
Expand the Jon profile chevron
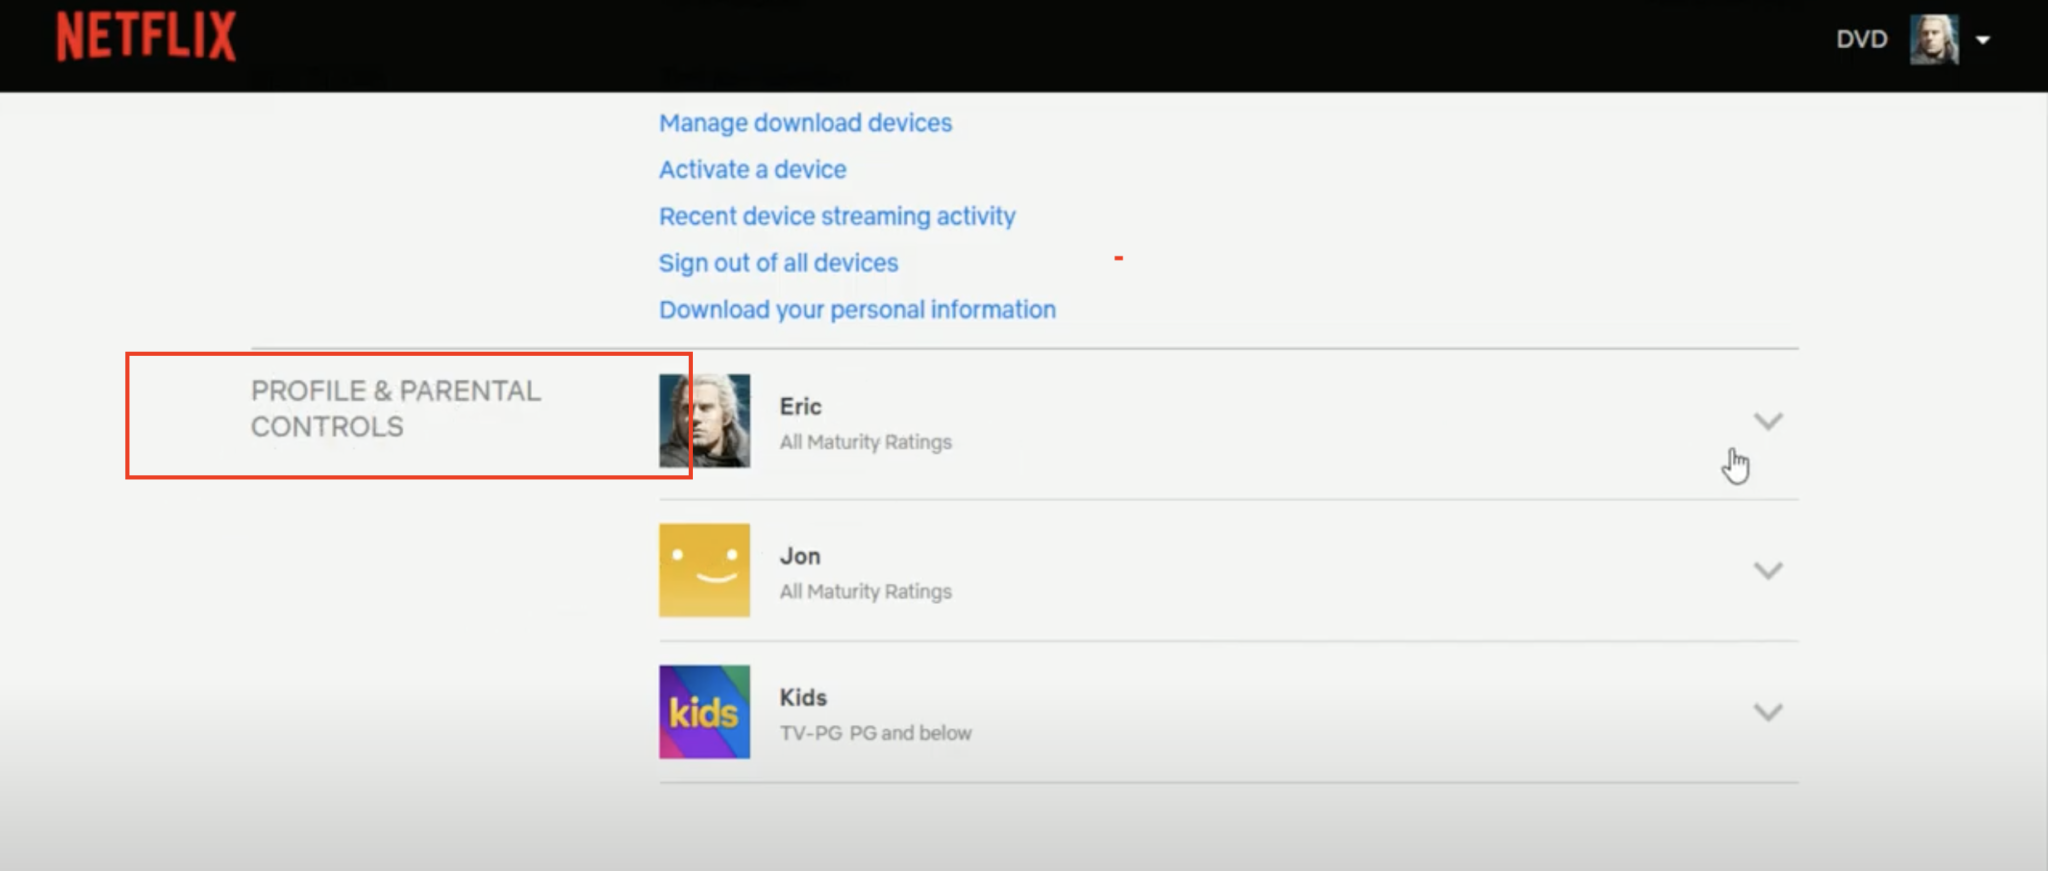click(1768, 570)
